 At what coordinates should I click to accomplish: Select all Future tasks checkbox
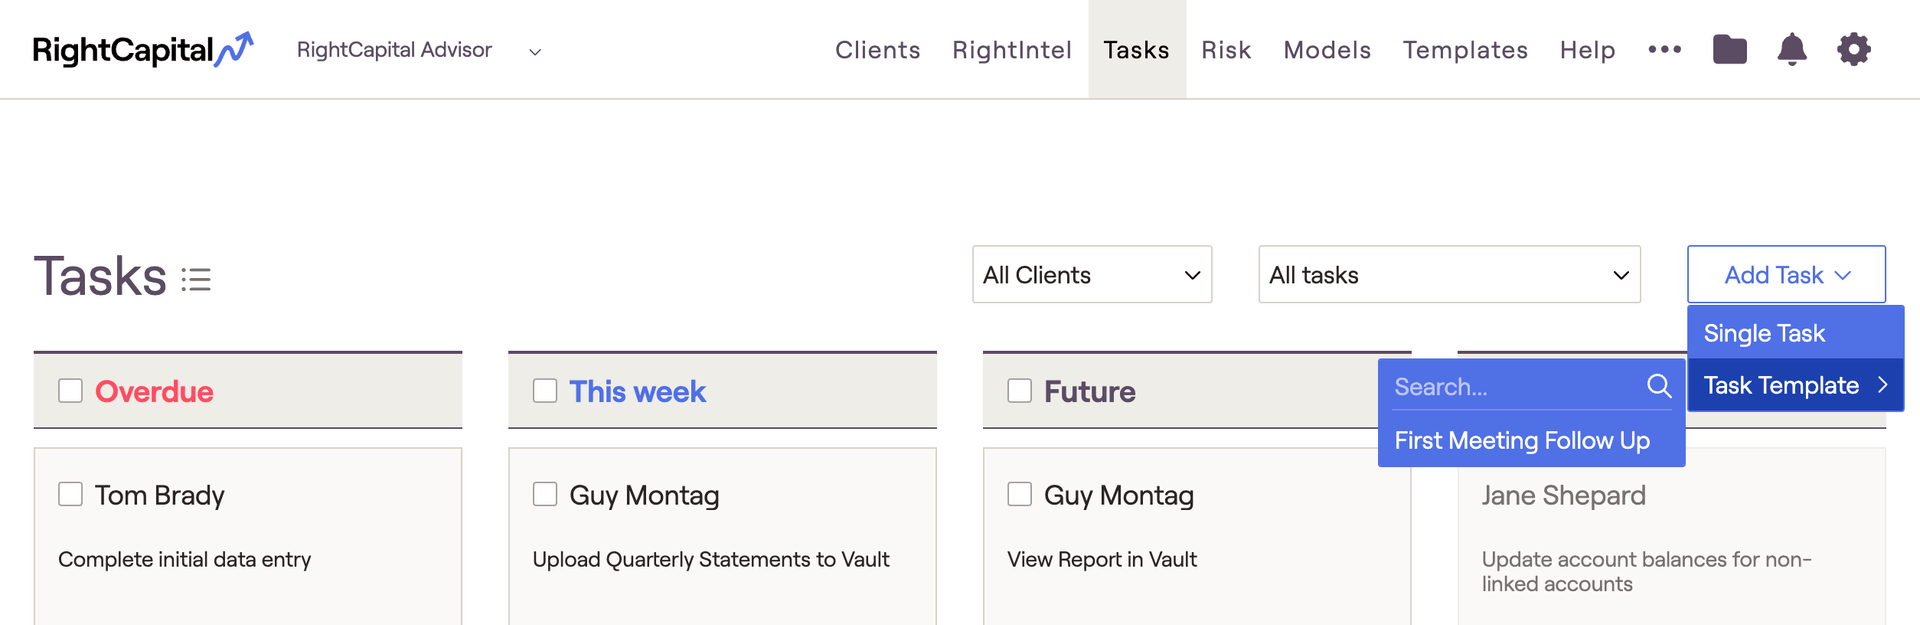[1019, 390]
